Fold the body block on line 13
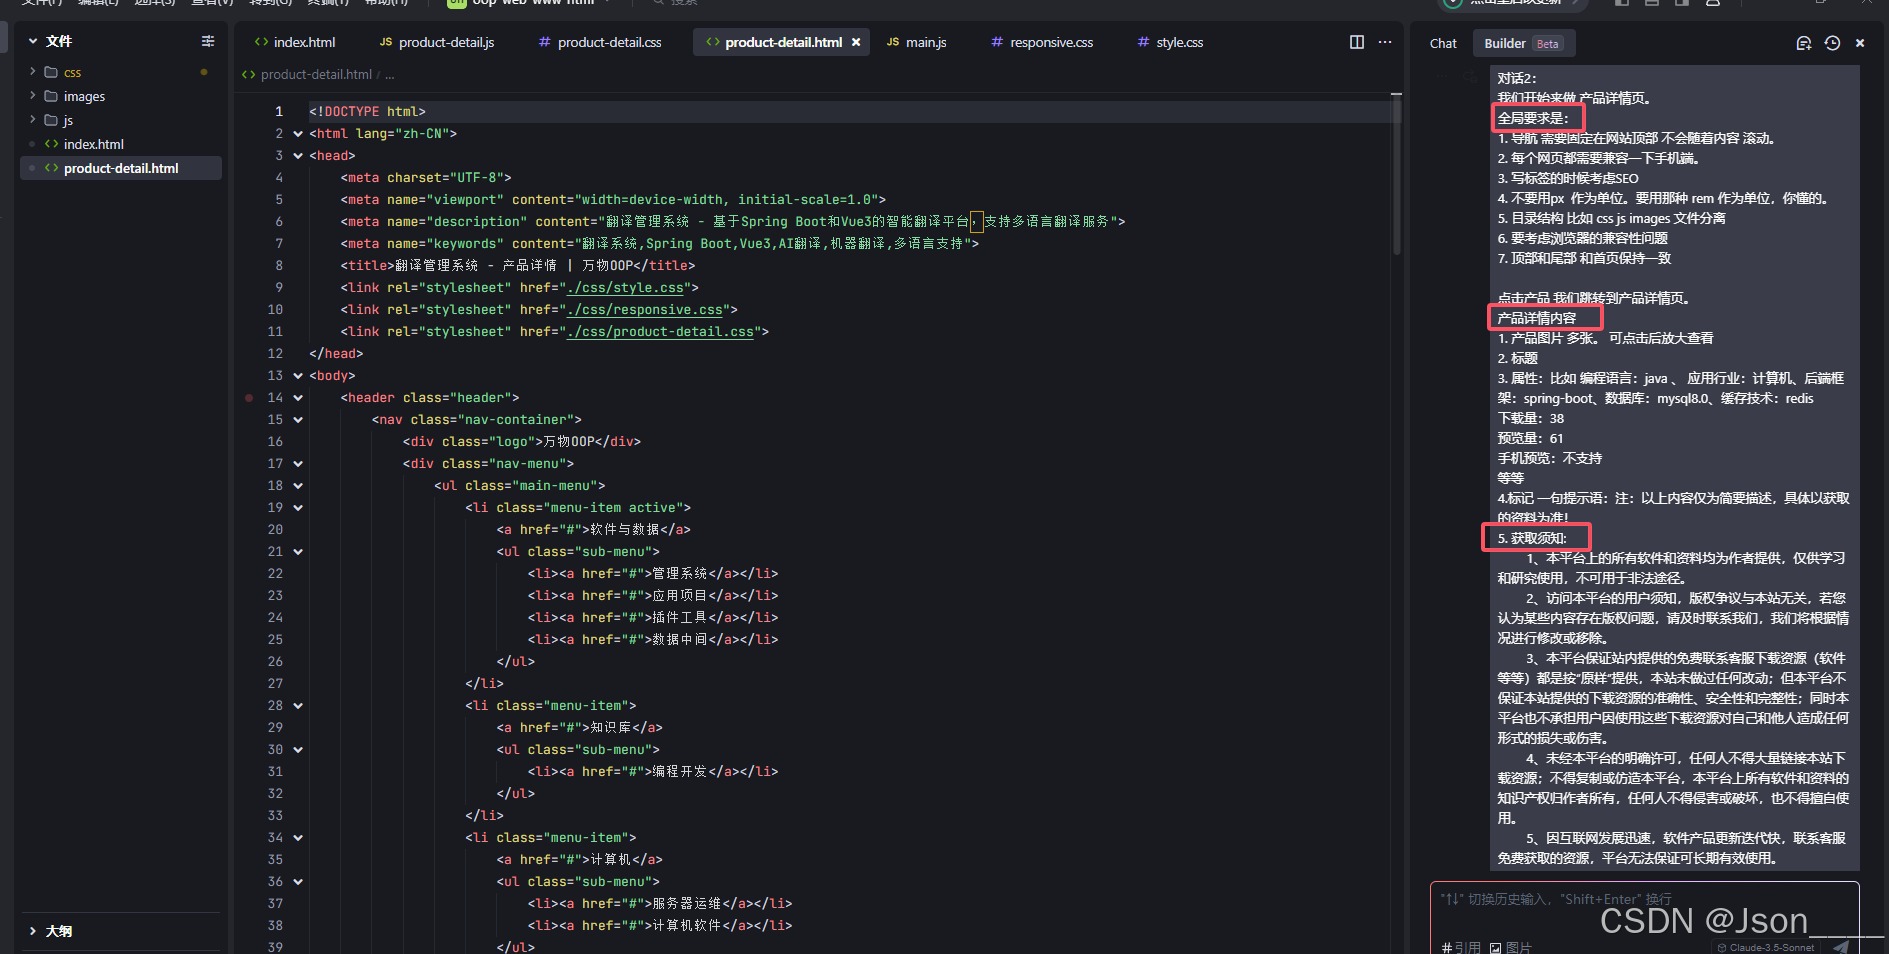Image resolution: width=1889 pixels, height=954 pixels. coord(298,376)
